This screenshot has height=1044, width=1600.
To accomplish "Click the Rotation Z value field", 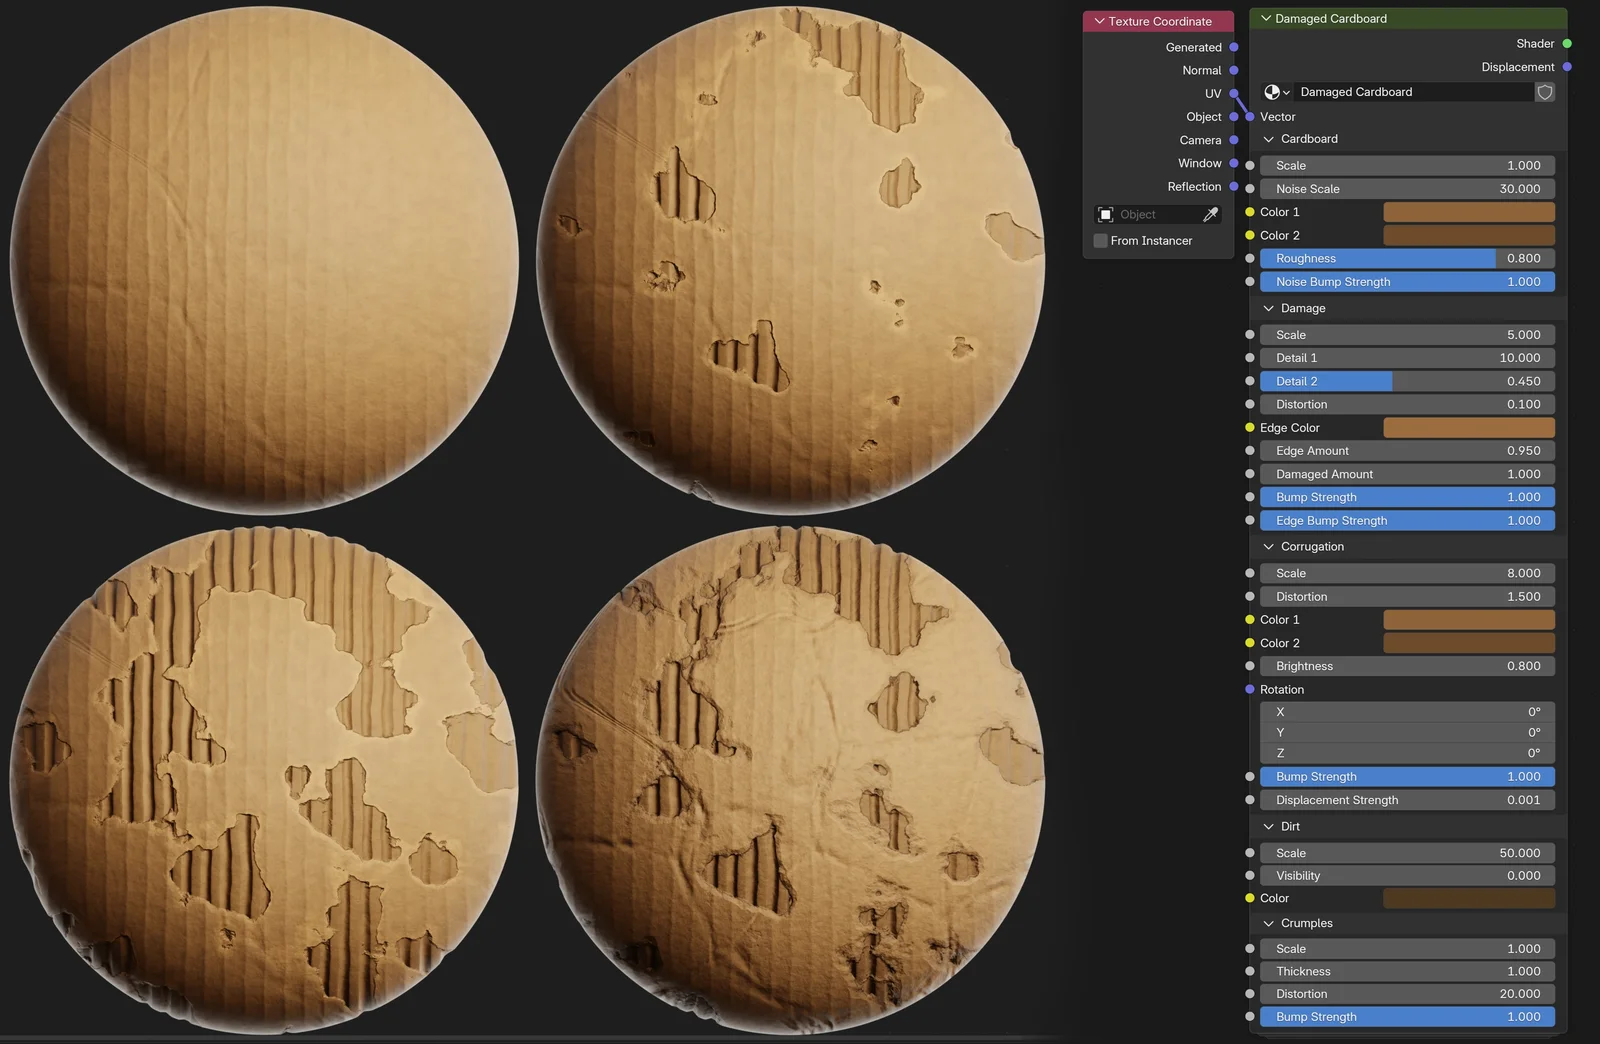I will [x=1408, y=753].
